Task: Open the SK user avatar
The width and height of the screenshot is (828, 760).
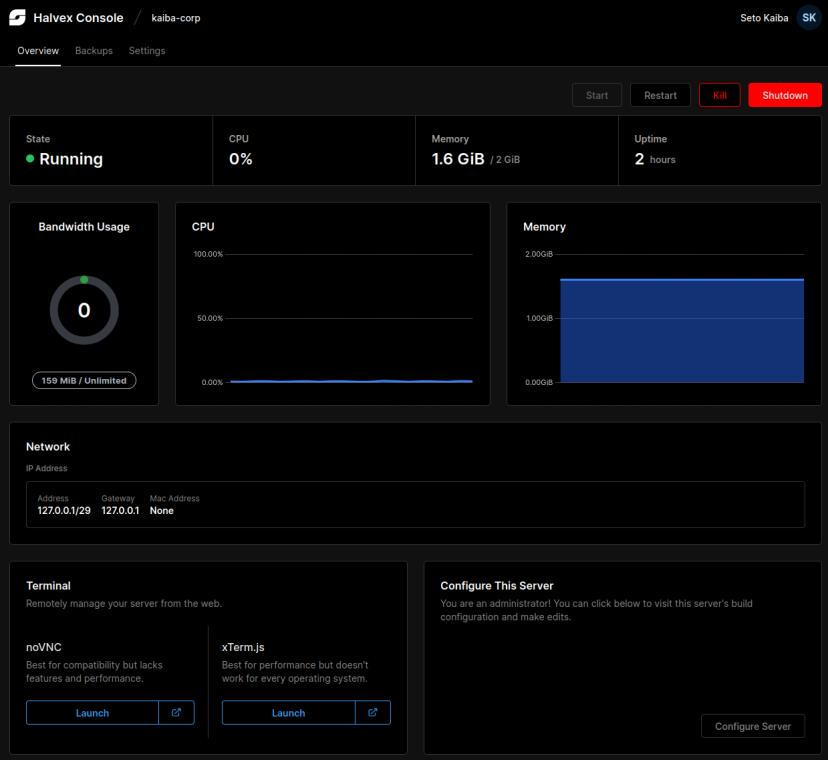Action: [808, 17]
